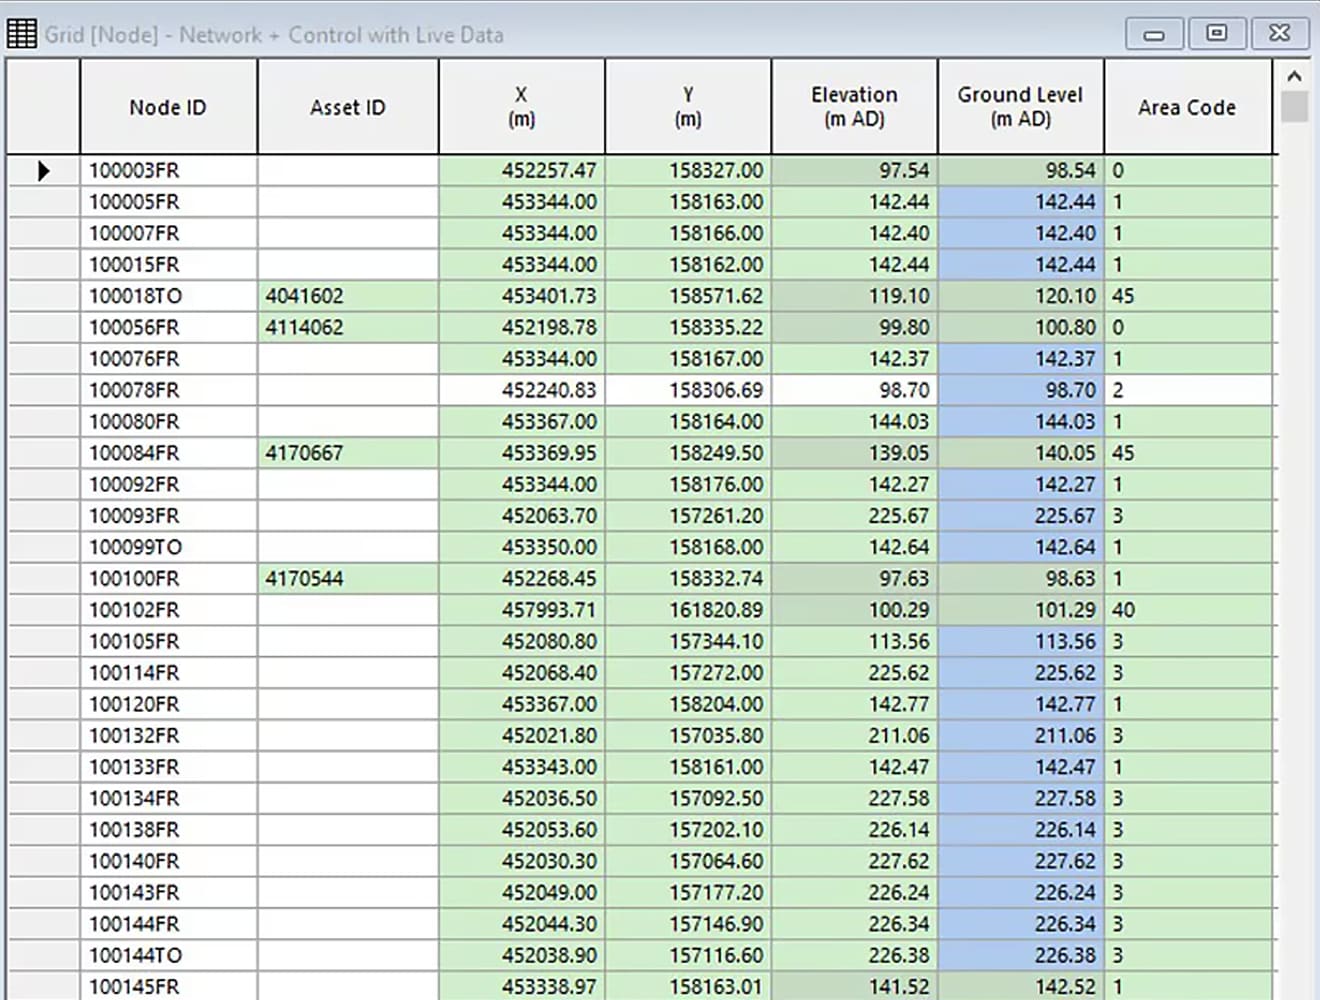Maximize the Grid Node window
The width and height of the screenshot is (1320, 1000).
[x=1216, y=34]
